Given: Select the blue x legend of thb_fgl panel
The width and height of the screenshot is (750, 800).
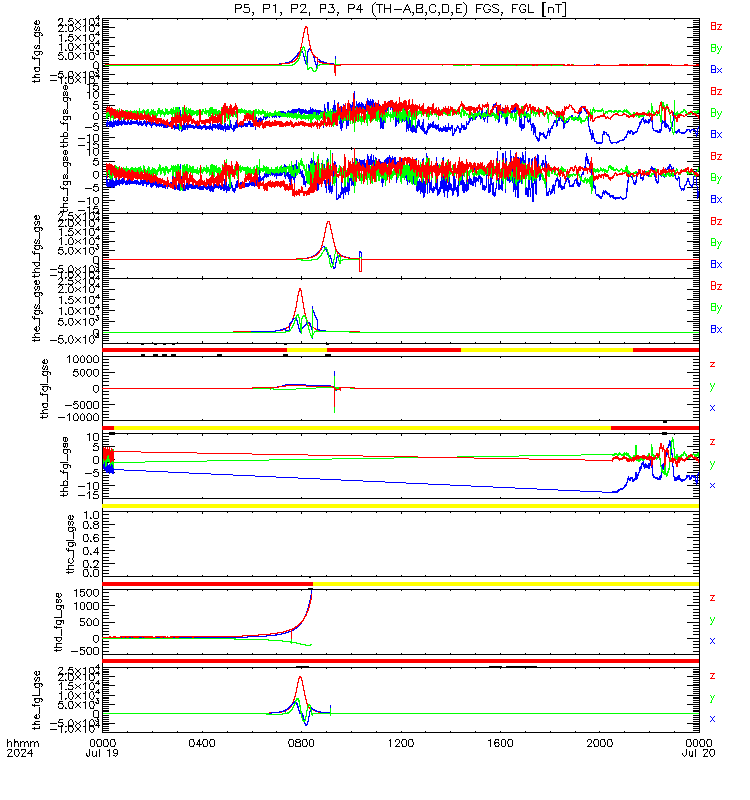Looking at the screenshot, I should (712, 486).
